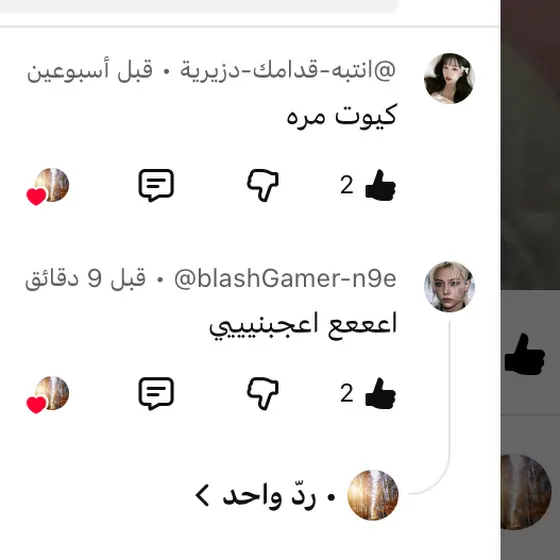Image resolution: width=560 pixels, height=560 pixels.
Task: Click the forest avatar beside "ردّ واحد"
Action: (373, 495)
